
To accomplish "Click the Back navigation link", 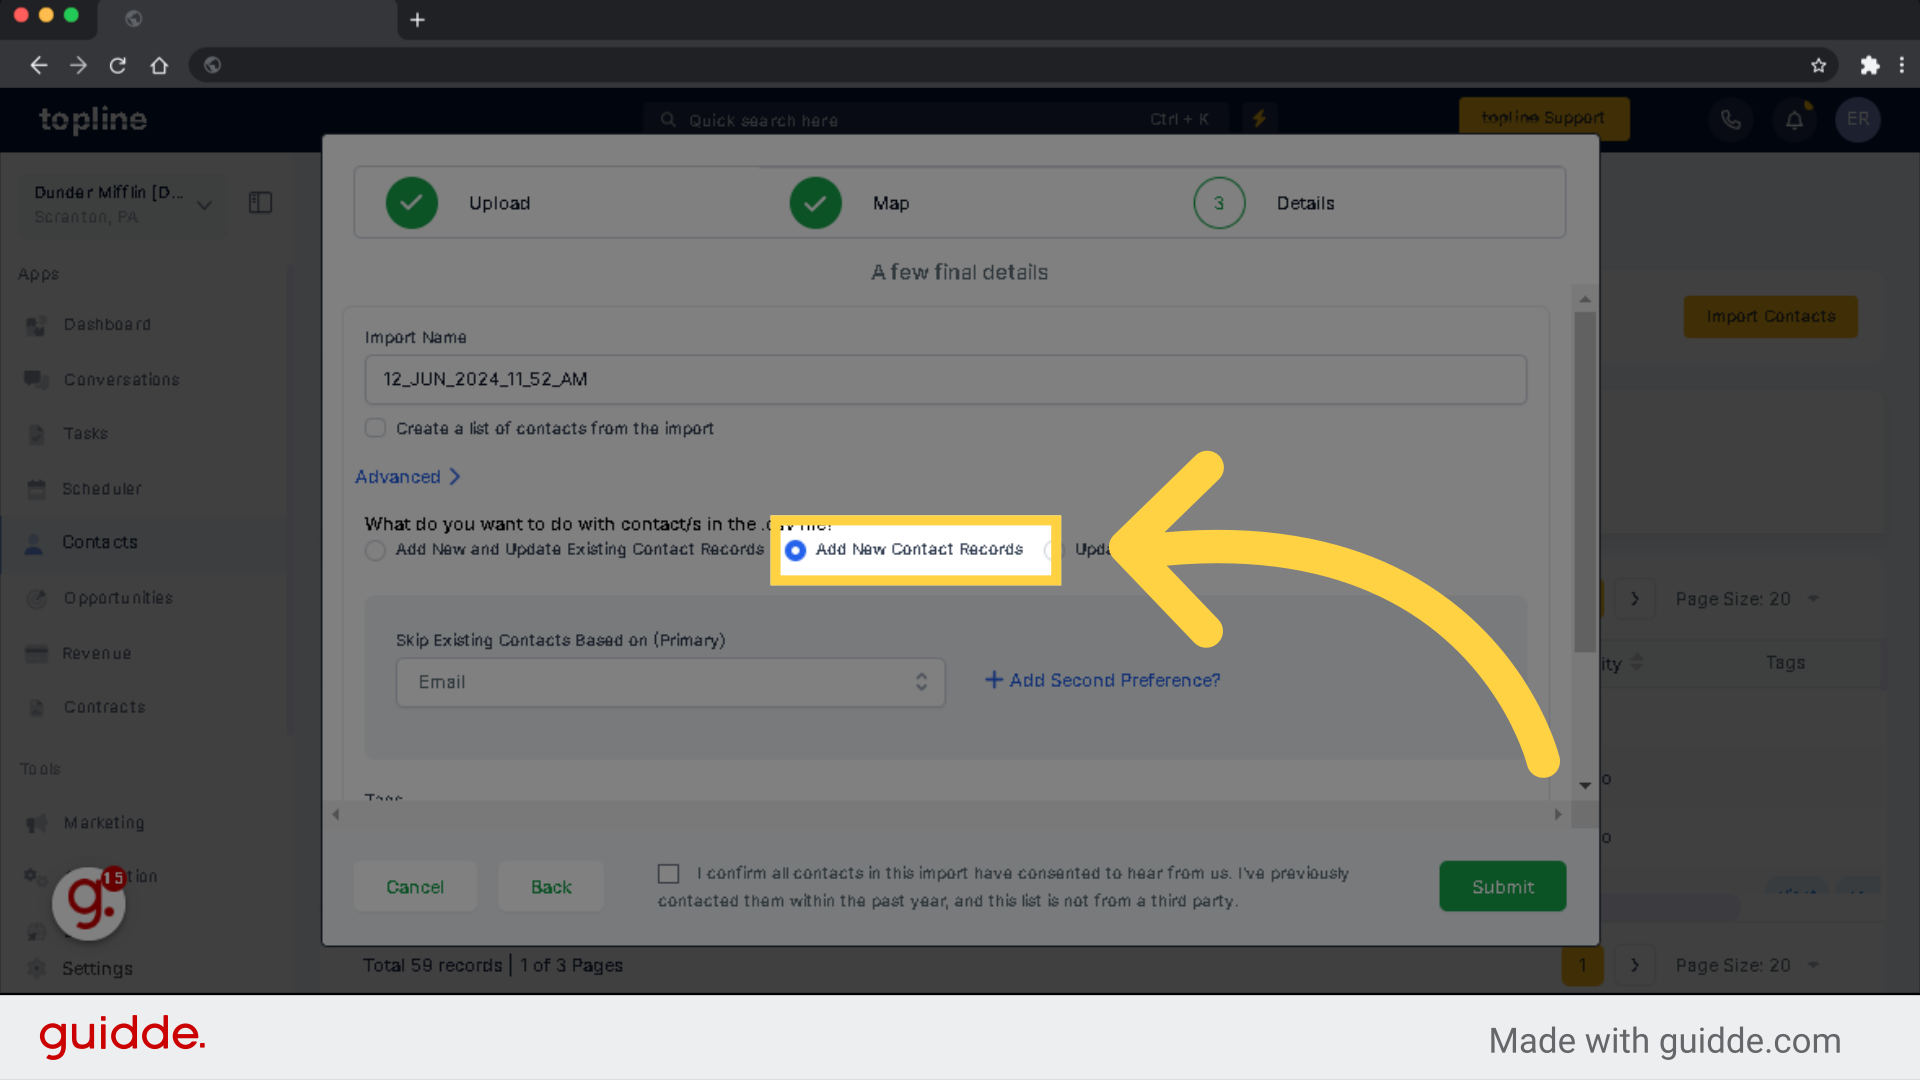I will 549,886.
